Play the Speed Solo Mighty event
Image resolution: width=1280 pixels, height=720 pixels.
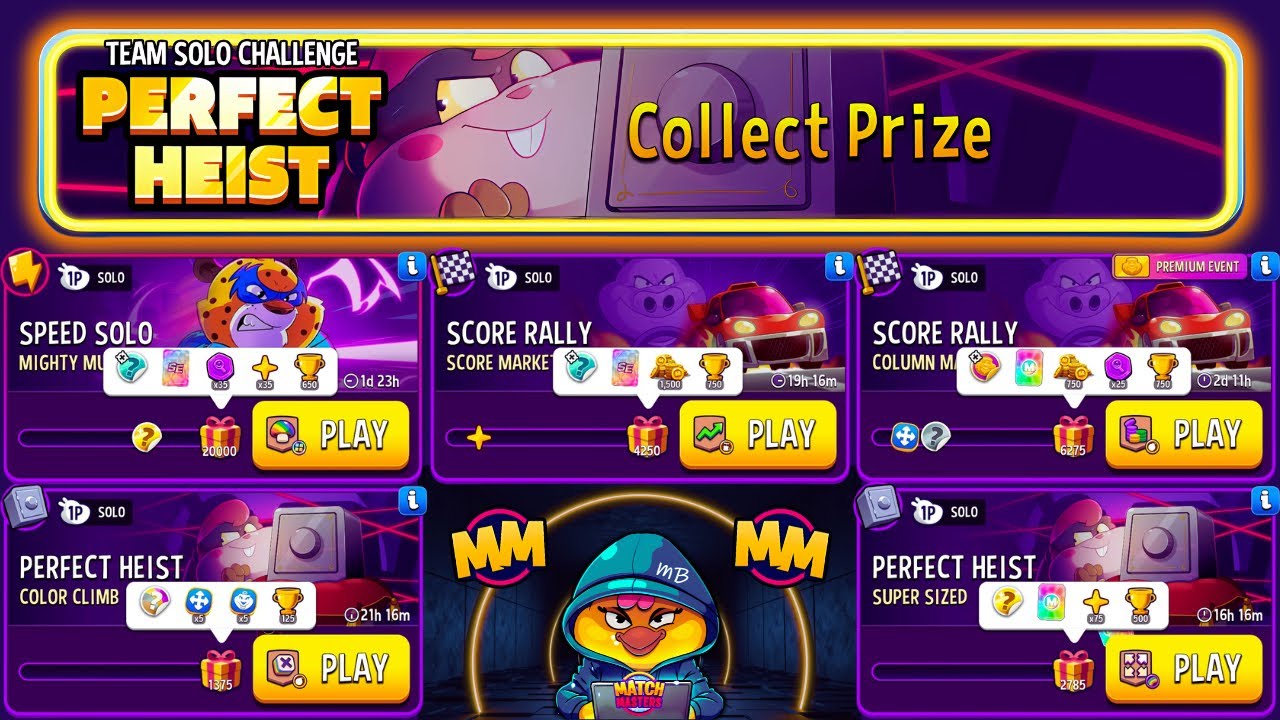331,435
